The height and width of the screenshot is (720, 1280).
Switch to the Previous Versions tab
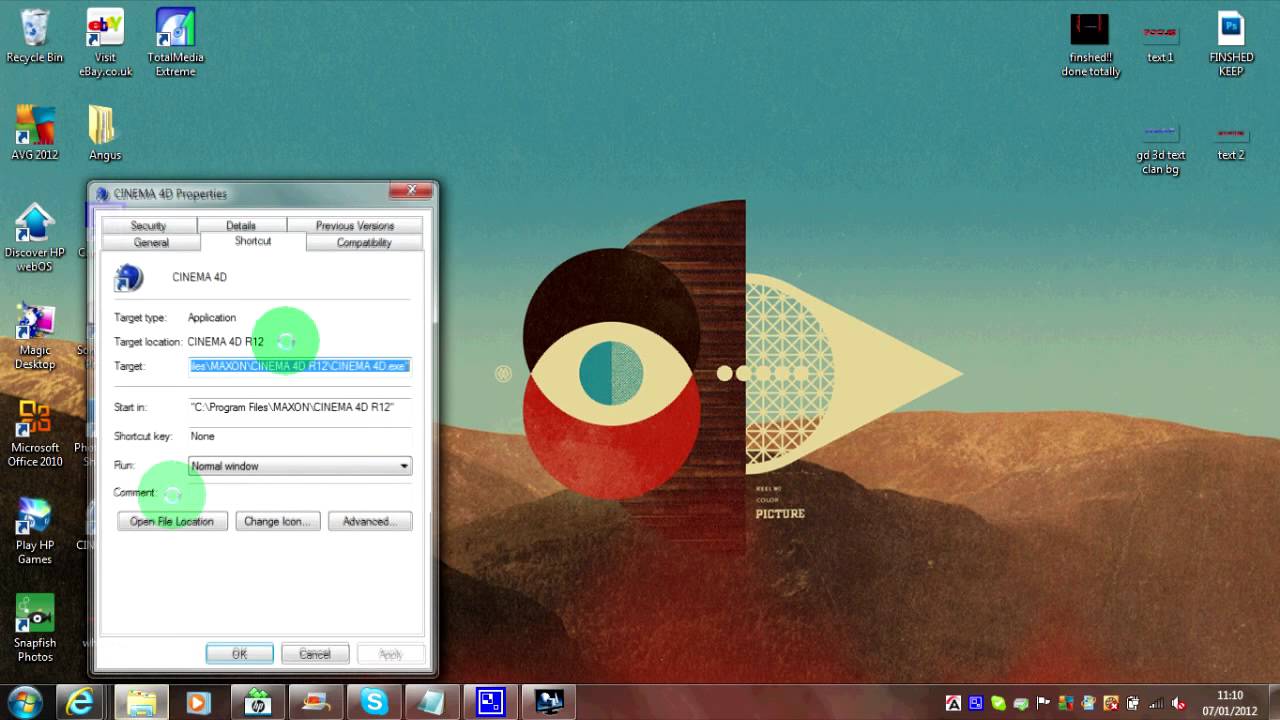[355, 226]
